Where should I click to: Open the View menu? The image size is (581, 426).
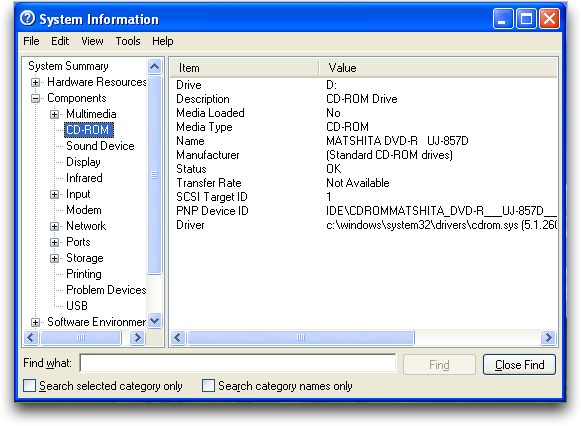(92, 41)
